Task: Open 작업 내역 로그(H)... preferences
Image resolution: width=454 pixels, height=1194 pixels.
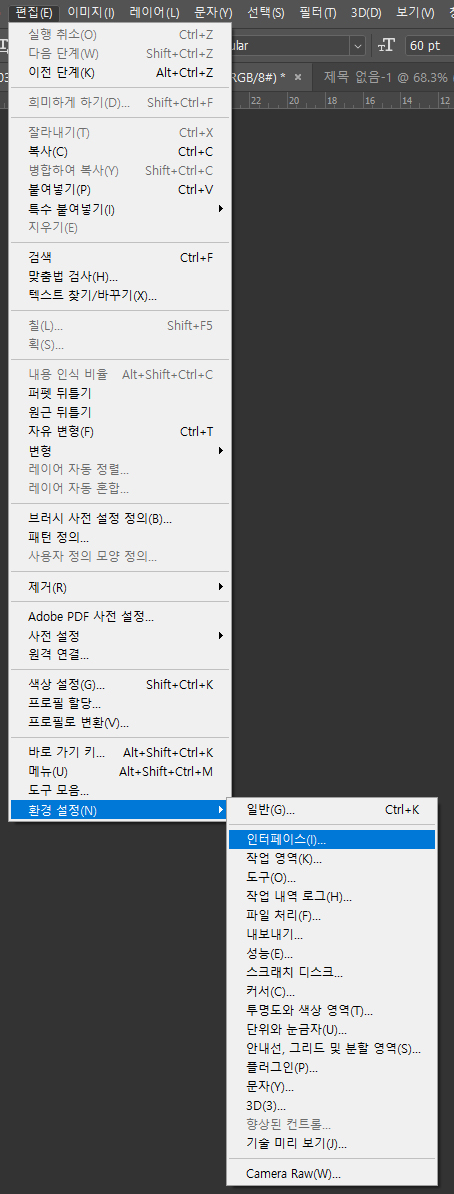Action: 331,896
